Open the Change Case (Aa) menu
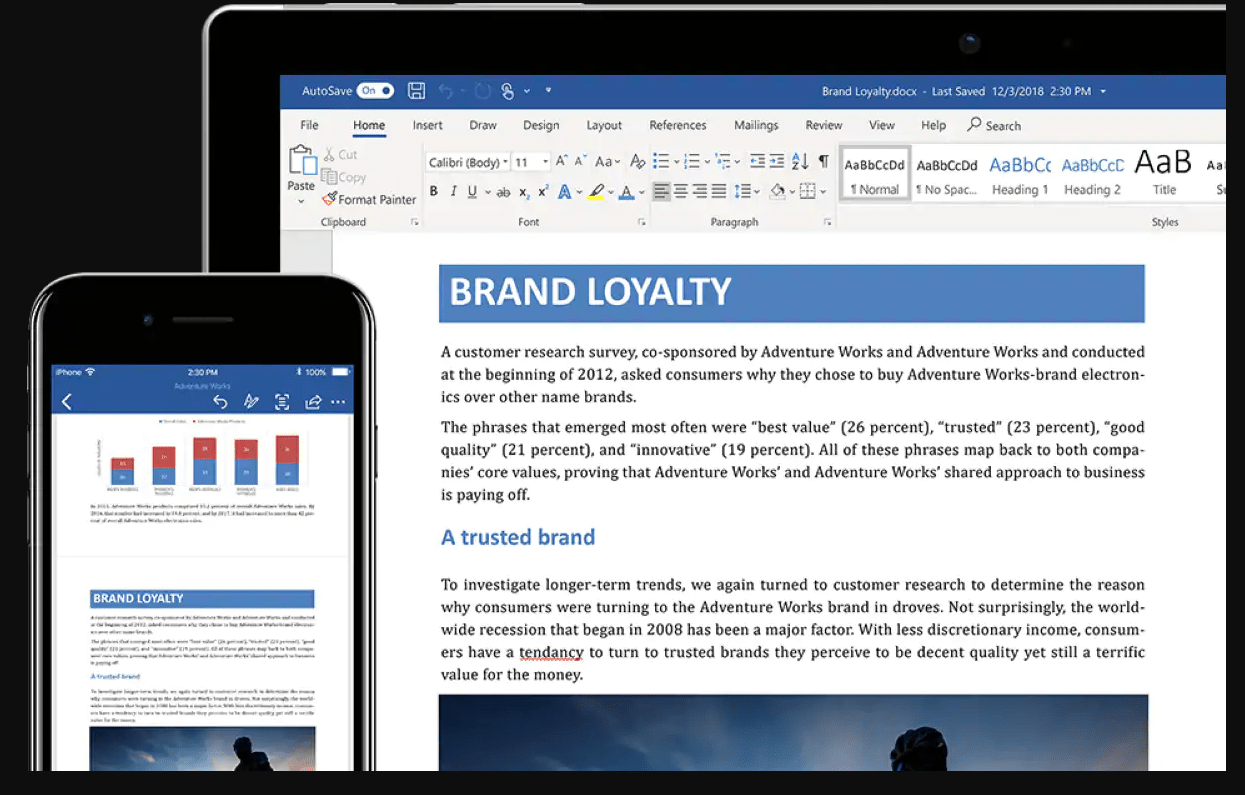Screen dimensions: 1245x795 [x=607, y=161]
